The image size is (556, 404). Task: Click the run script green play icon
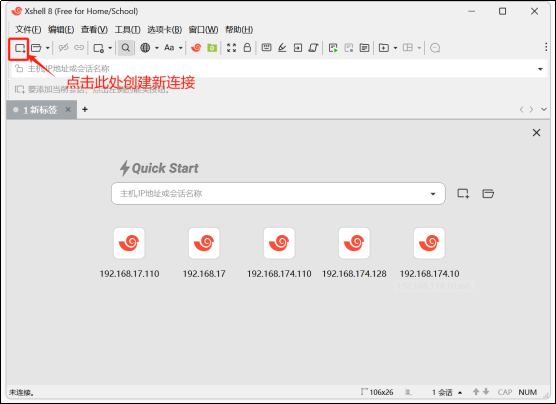[x=333, y=48]
